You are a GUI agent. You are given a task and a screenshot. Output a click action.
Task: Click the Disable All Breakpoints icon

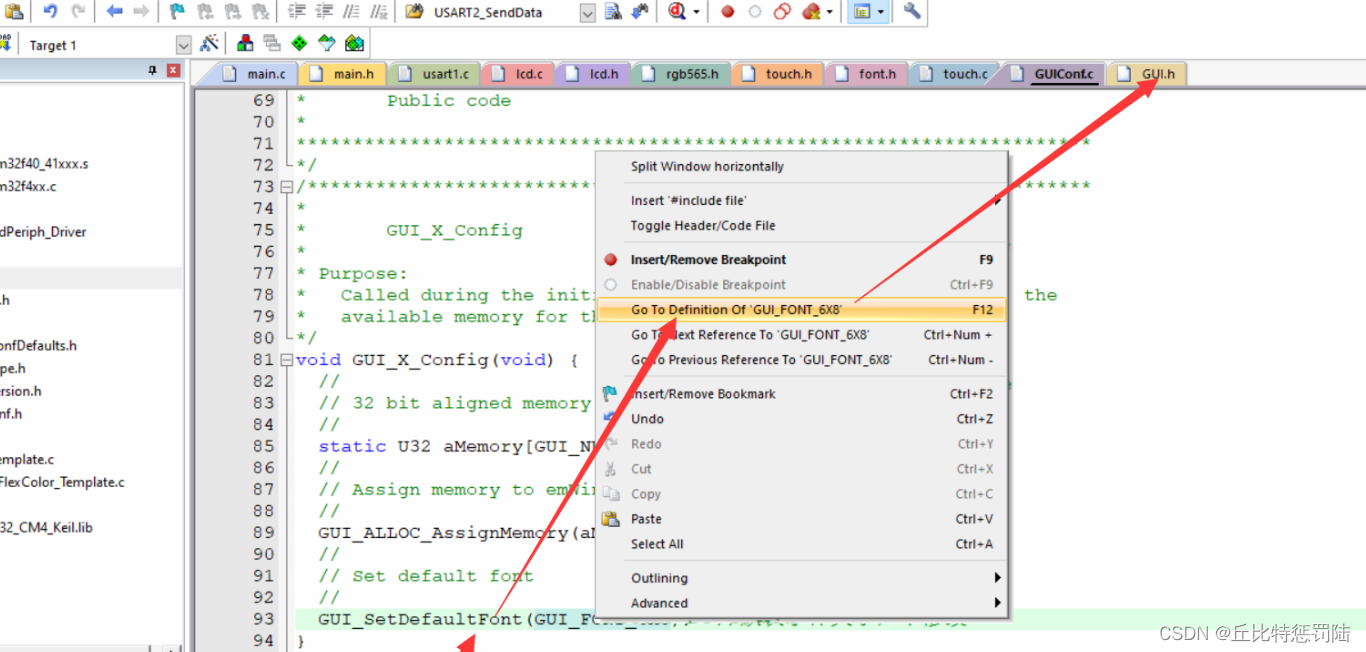(x=782, y=11)
